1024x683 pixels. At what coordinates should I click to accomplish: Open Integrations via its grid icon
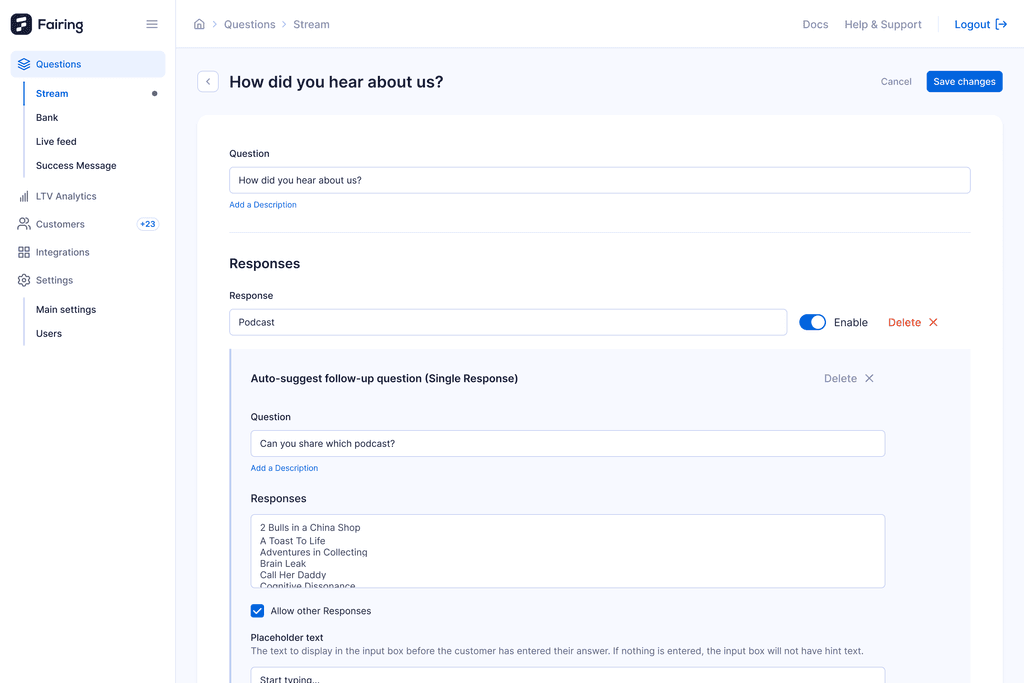(22, 252)
